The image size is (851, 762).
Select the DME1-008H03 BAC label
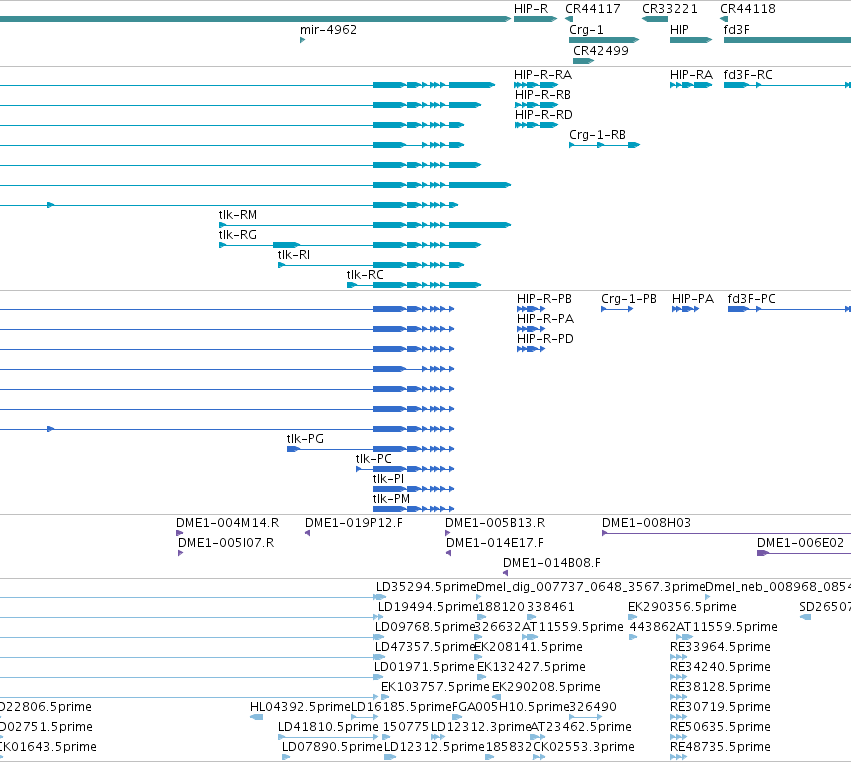pos(646,523)
